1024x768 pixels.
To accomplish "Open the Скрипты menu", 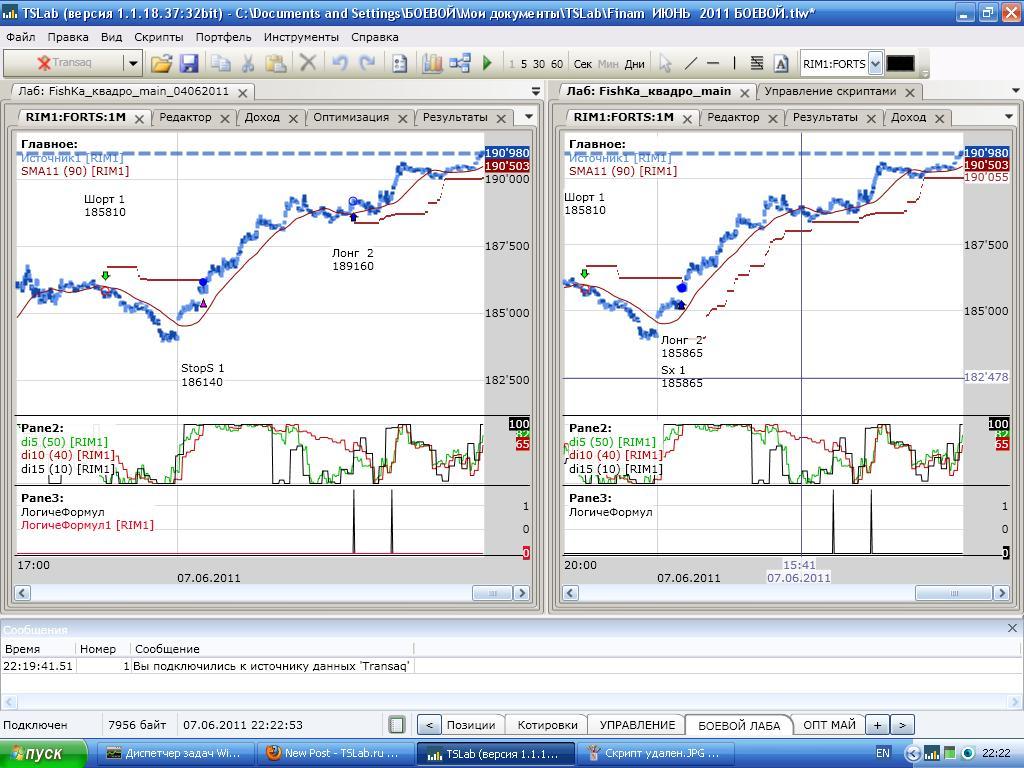I will click(x=158, y=37).
